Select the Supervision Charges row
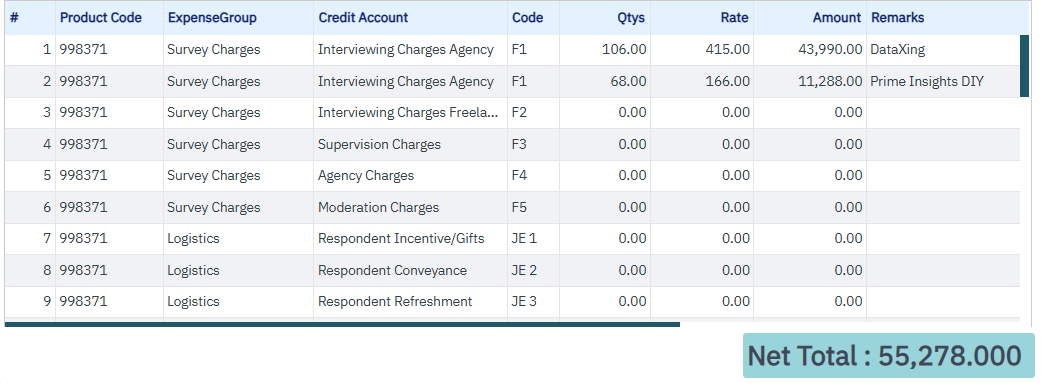Image resolution: width=1045 pixels, height=383 pixels. (x=512, y=145)
